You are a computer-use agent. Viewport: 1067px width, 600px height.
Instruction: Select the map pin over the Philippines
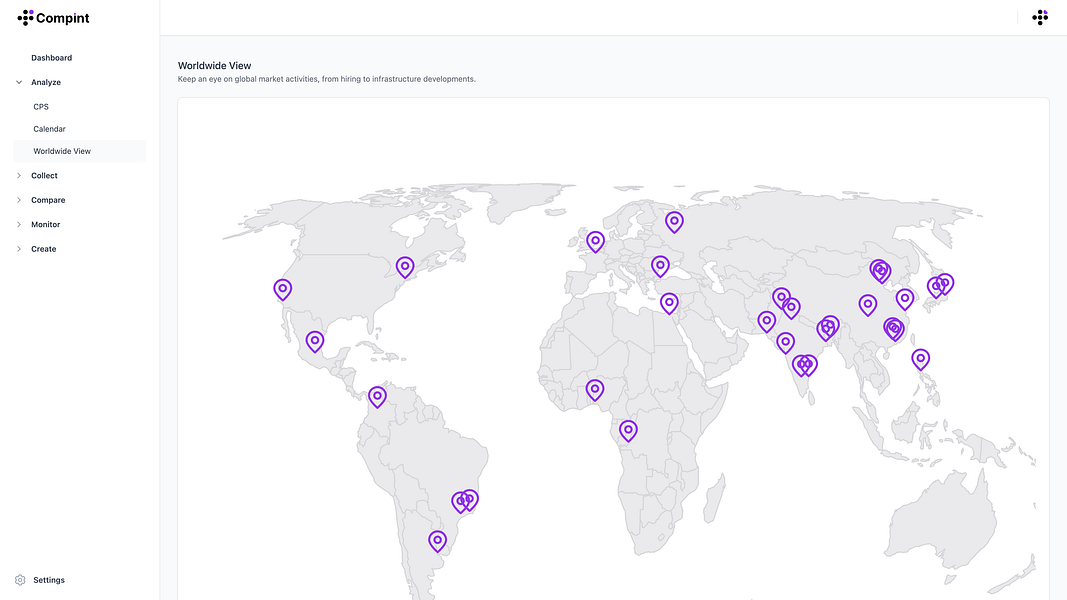pos(921,358)
